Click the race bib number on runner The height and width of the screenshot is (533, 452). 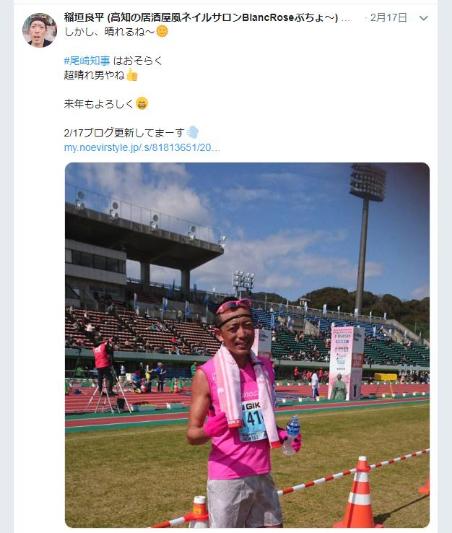[x=253, y=421]
